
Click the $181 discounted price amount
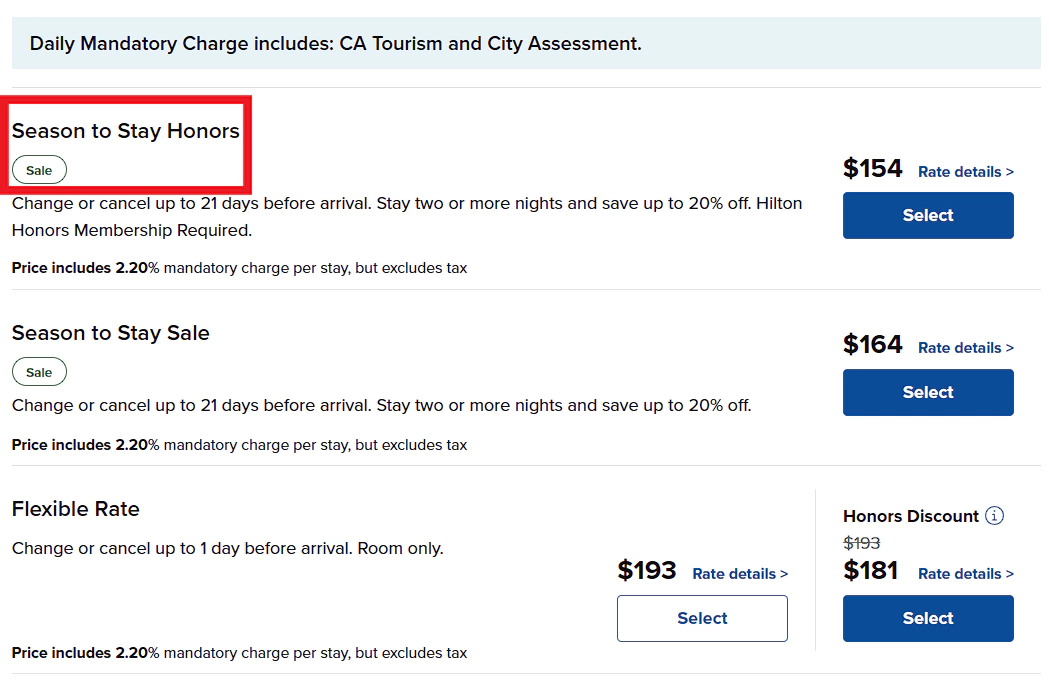(870, 571)
